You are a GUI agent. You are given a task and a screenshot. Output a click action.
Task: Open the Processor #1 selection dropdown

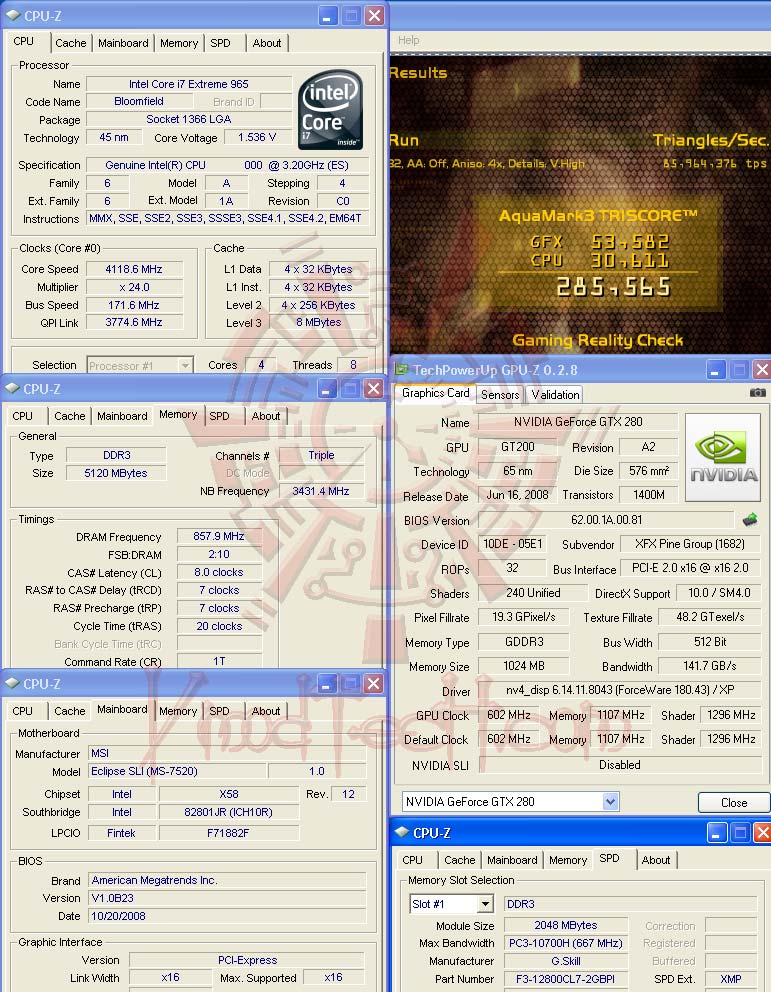[185, 366]
